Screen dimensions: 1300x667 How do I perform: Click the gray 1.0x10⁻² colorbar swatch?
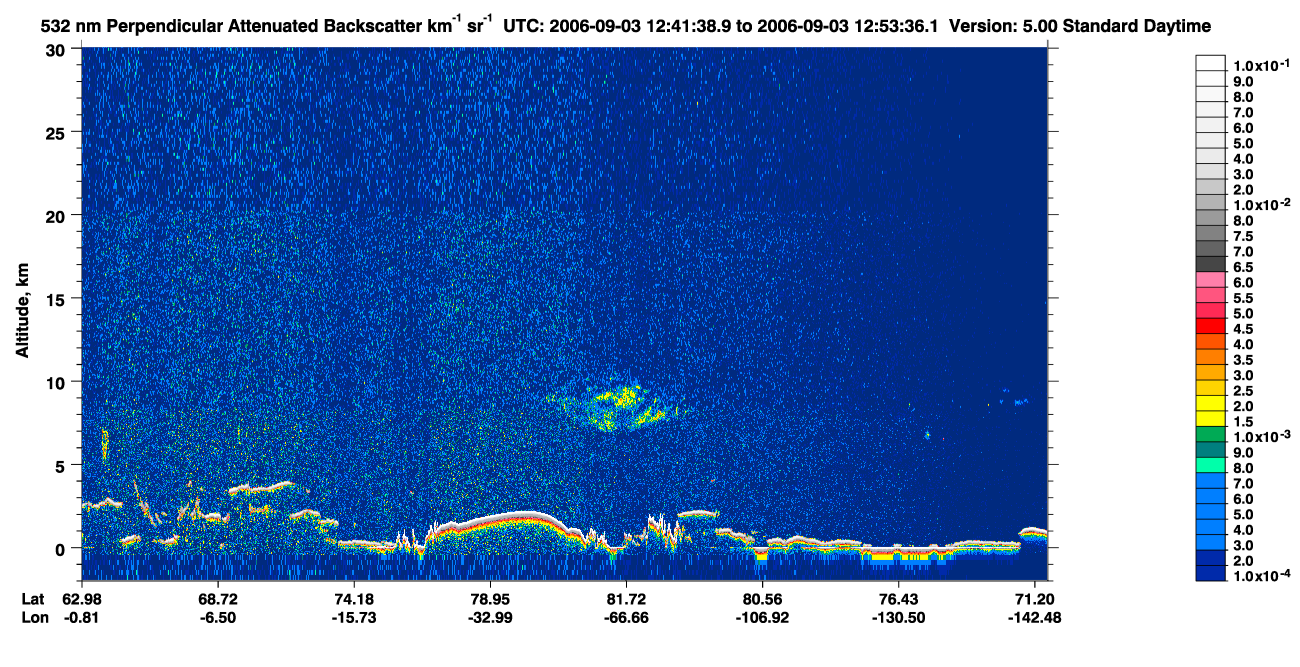(1211, 202)
